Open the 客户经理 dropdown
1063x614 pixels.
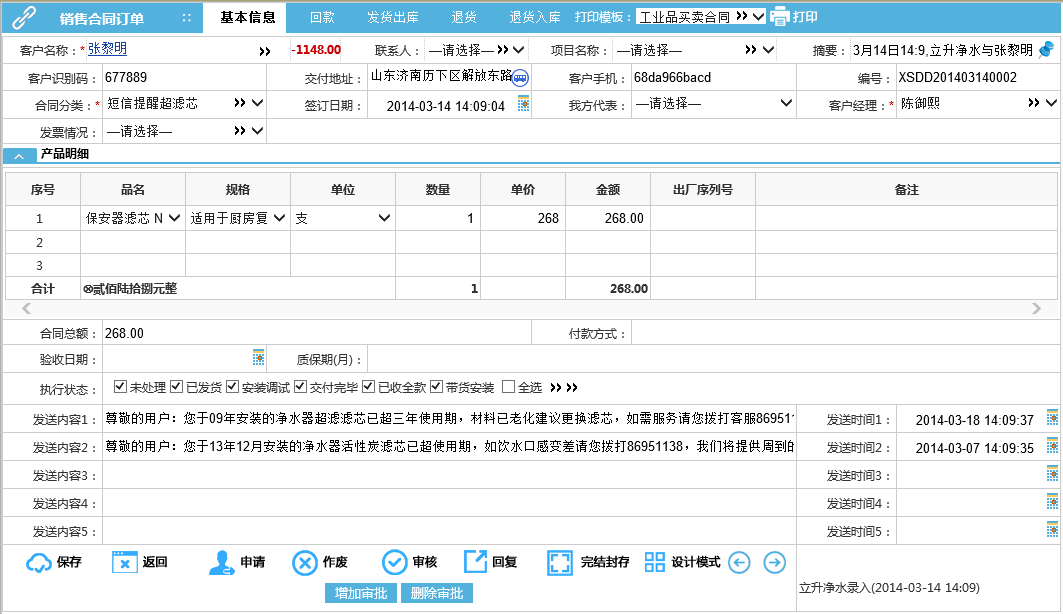1051,103
